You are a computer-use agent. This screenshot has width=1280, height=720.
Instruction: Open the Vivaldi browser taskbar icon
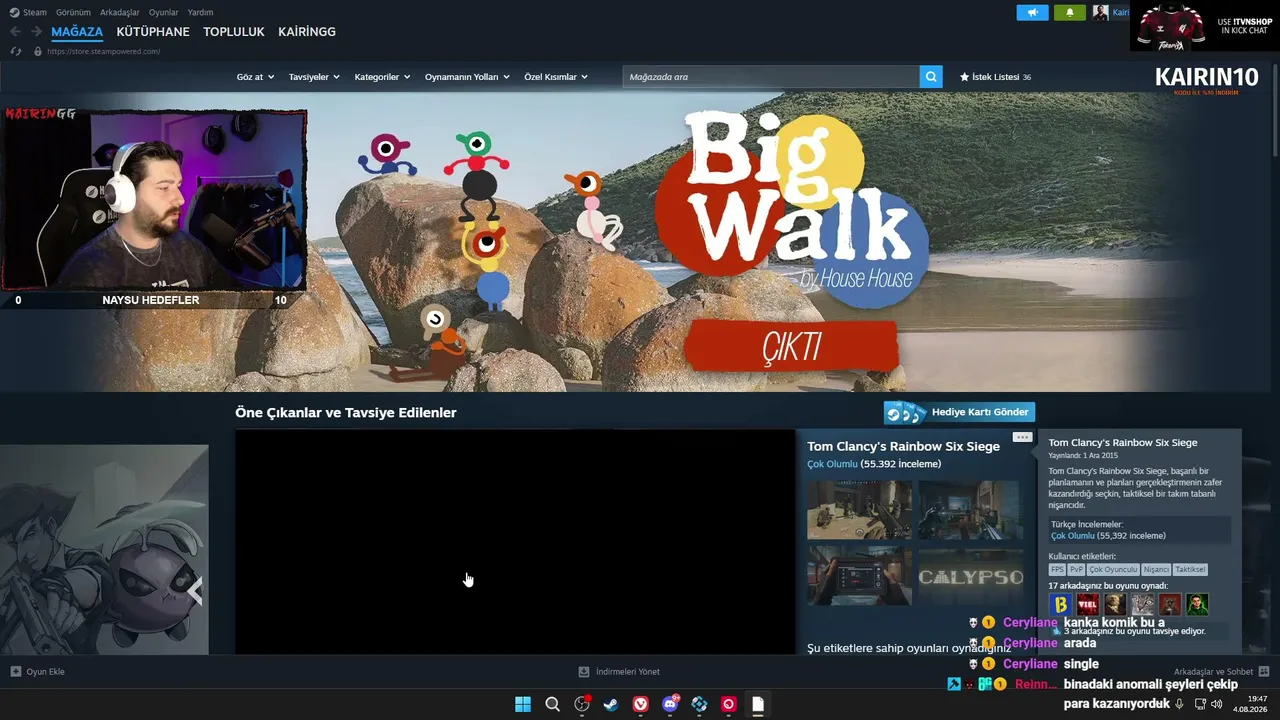641,704
